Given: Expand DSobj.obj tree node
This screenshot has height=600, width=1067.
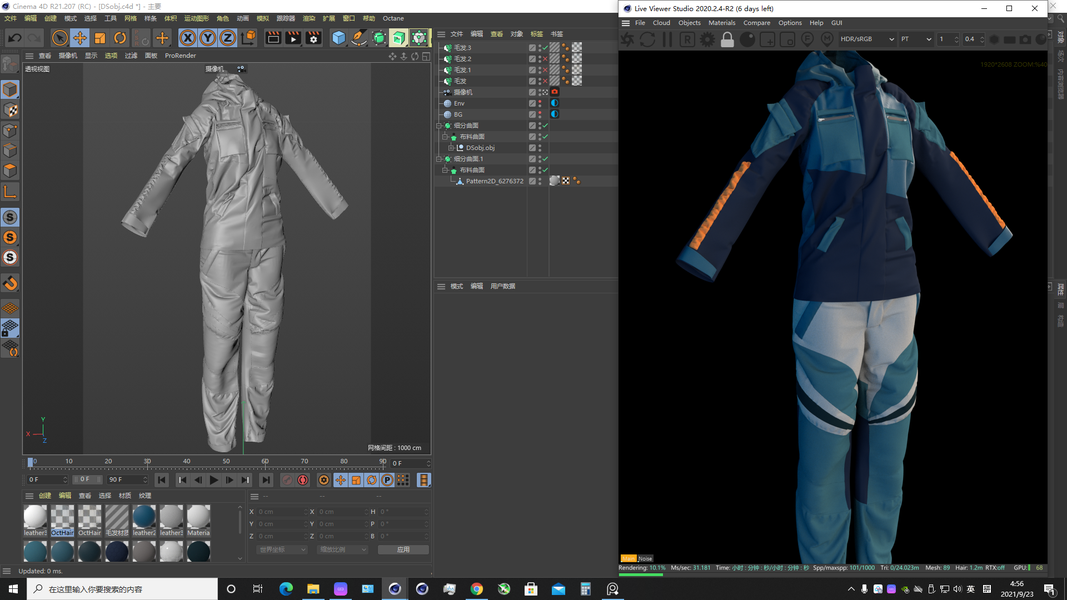Looking at the screenshot, I should pos(450,148).
